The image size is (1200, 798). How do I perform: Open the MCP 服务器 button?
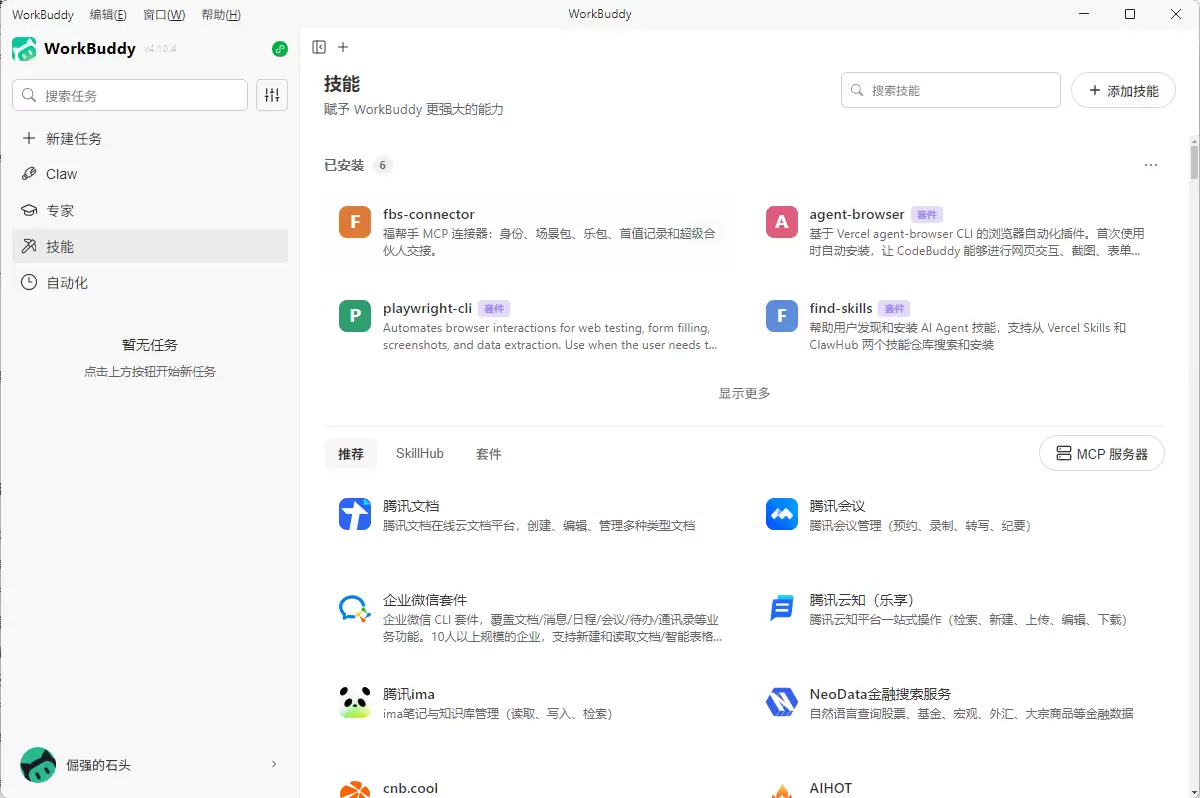[x=1102, y=453]
